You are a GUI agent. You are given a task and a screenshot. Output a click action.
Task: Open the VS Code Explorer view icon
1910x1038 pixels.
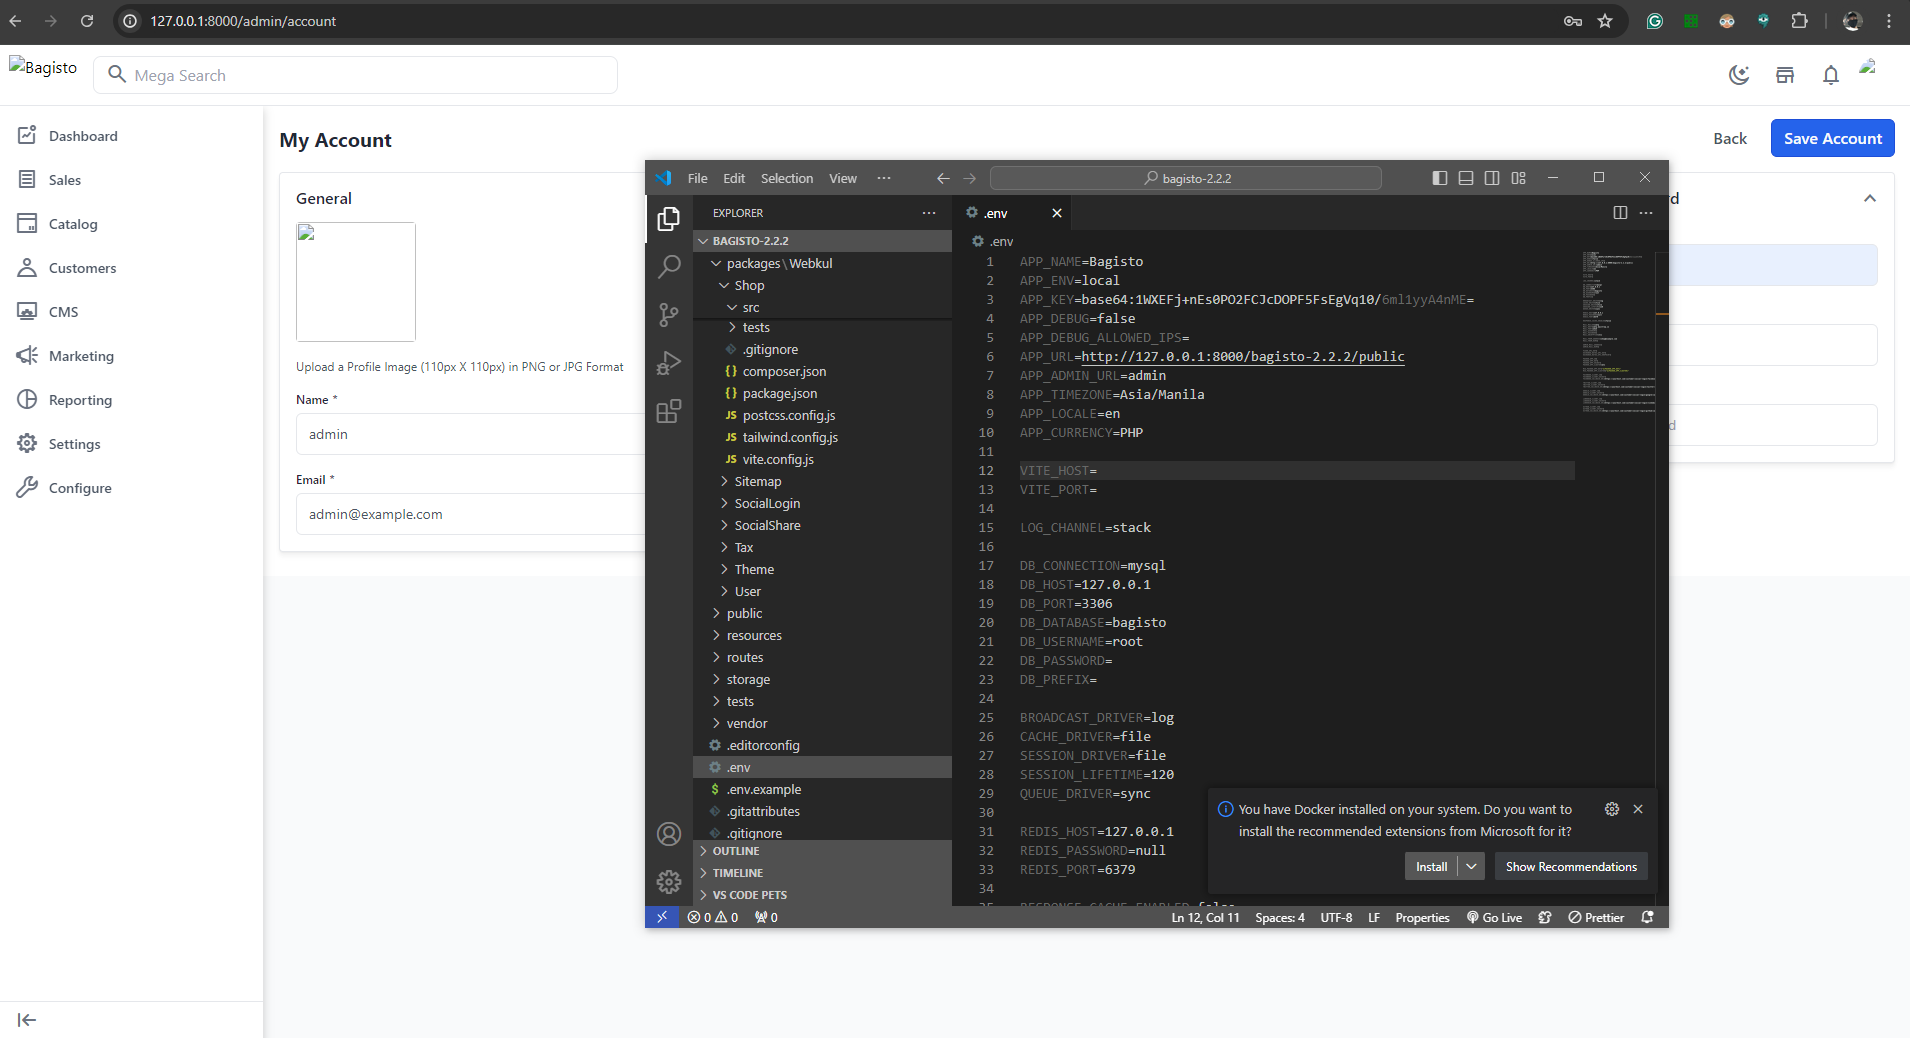[669, 219]
